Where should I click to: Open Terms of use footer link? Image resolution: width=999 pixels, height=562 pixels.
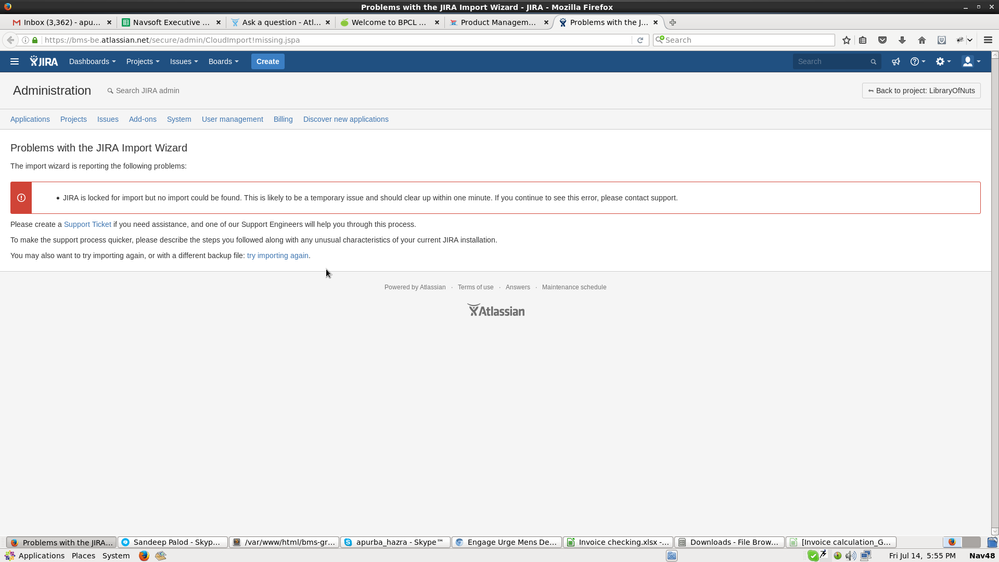click(475, 287)
